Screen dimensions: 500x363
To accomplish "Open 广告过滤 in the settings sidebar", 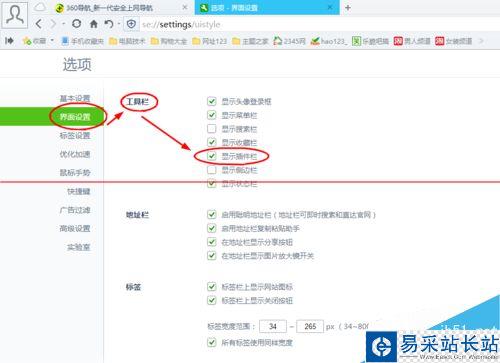I will pos(75,210).
